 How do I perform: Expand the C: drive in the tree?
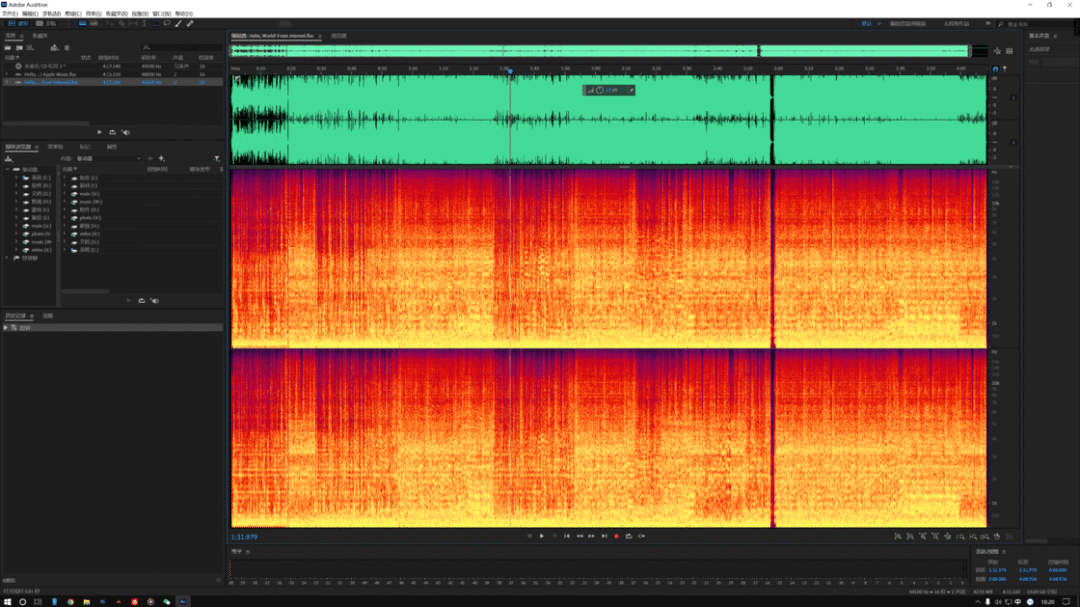point(17,177)
